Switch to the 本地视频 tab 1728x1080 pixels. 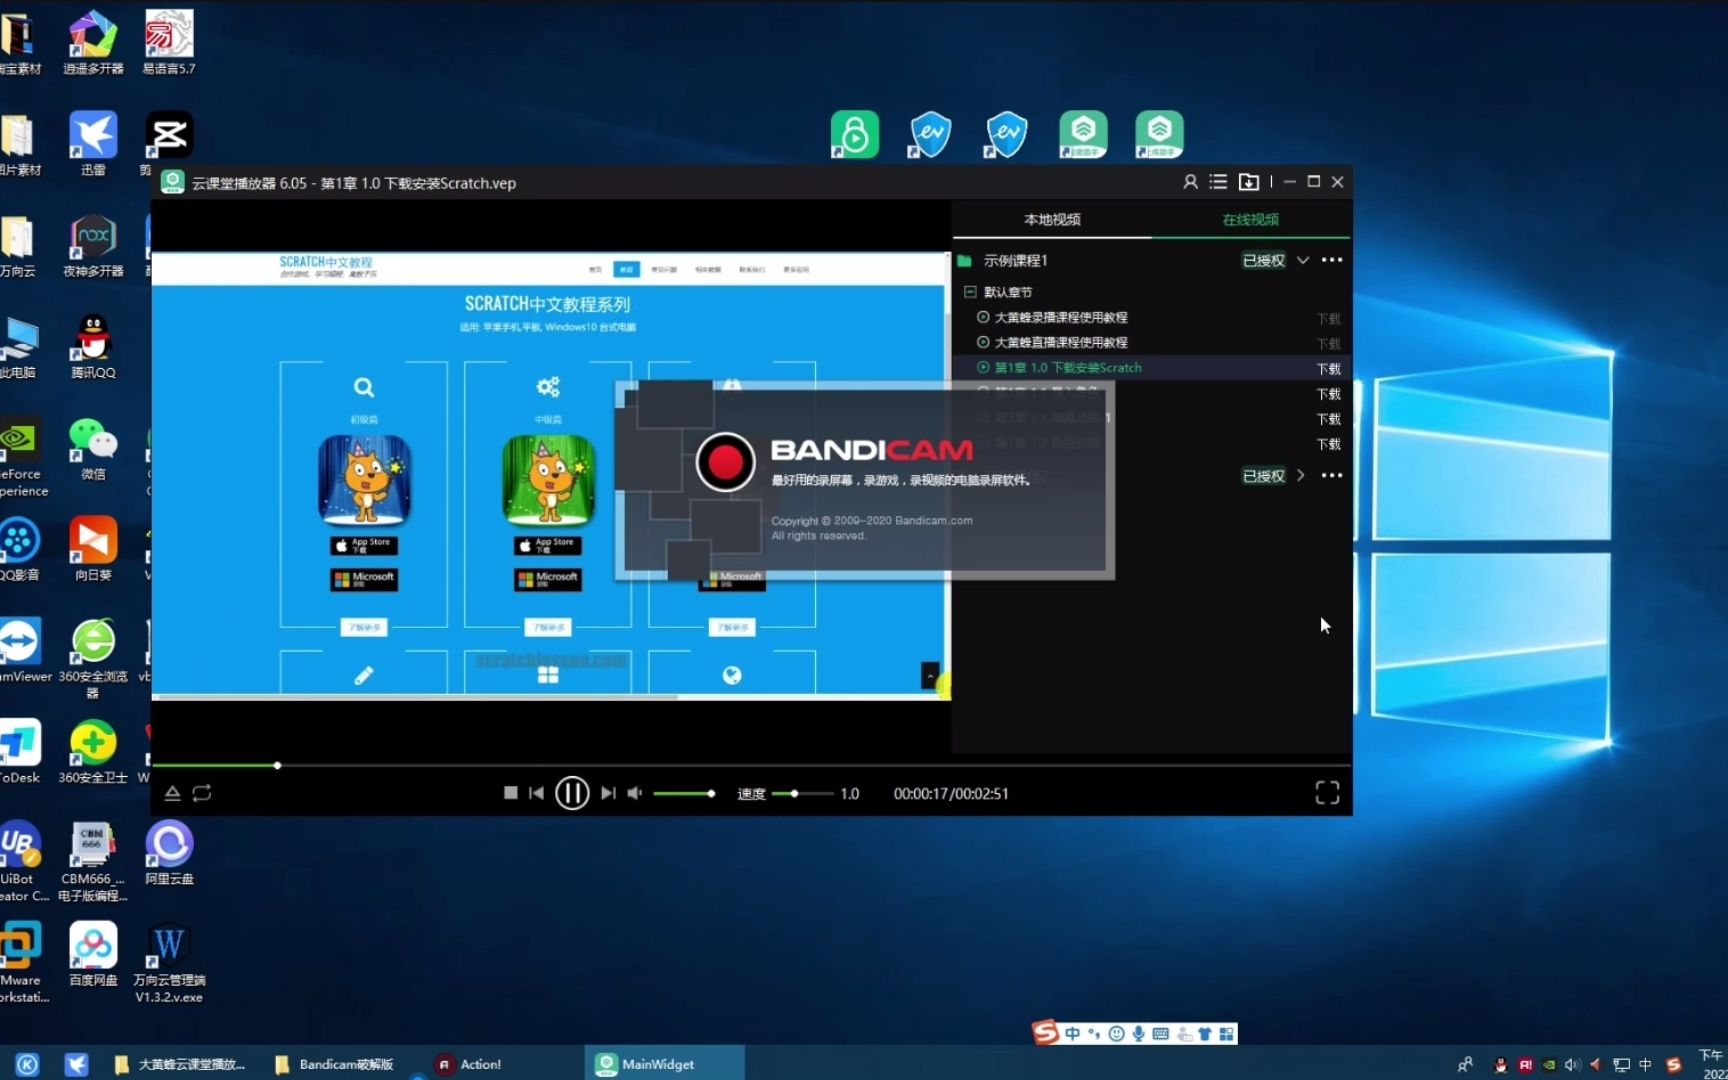click(1052, 219)
